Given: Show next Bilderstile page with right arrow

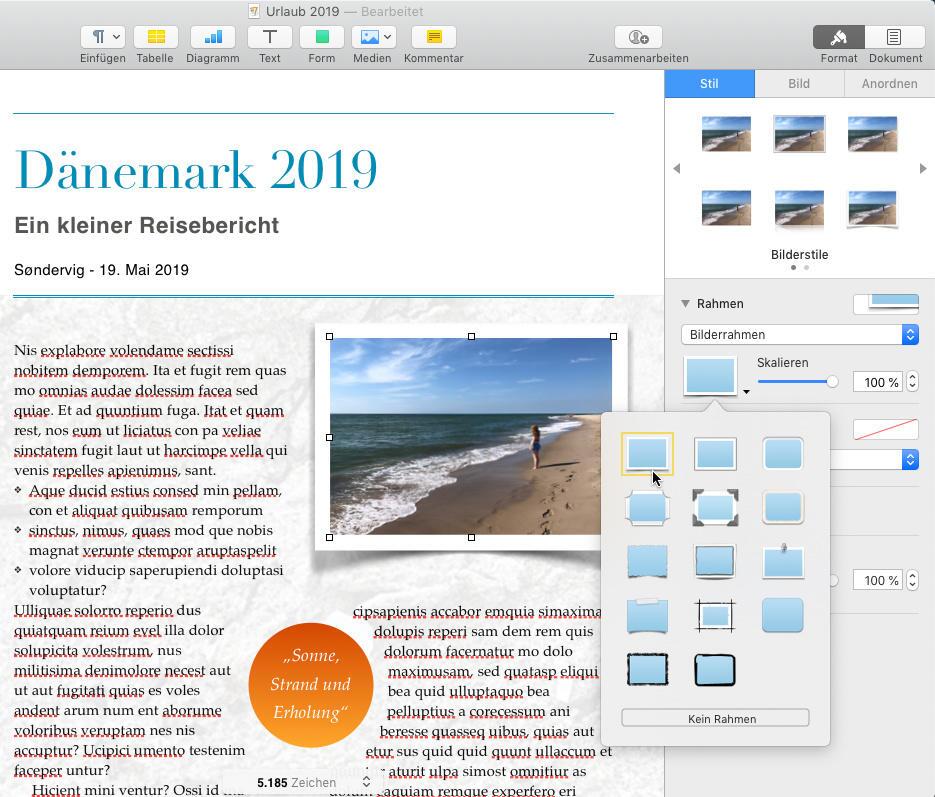Looking at the screenshot, I should 922,169.
